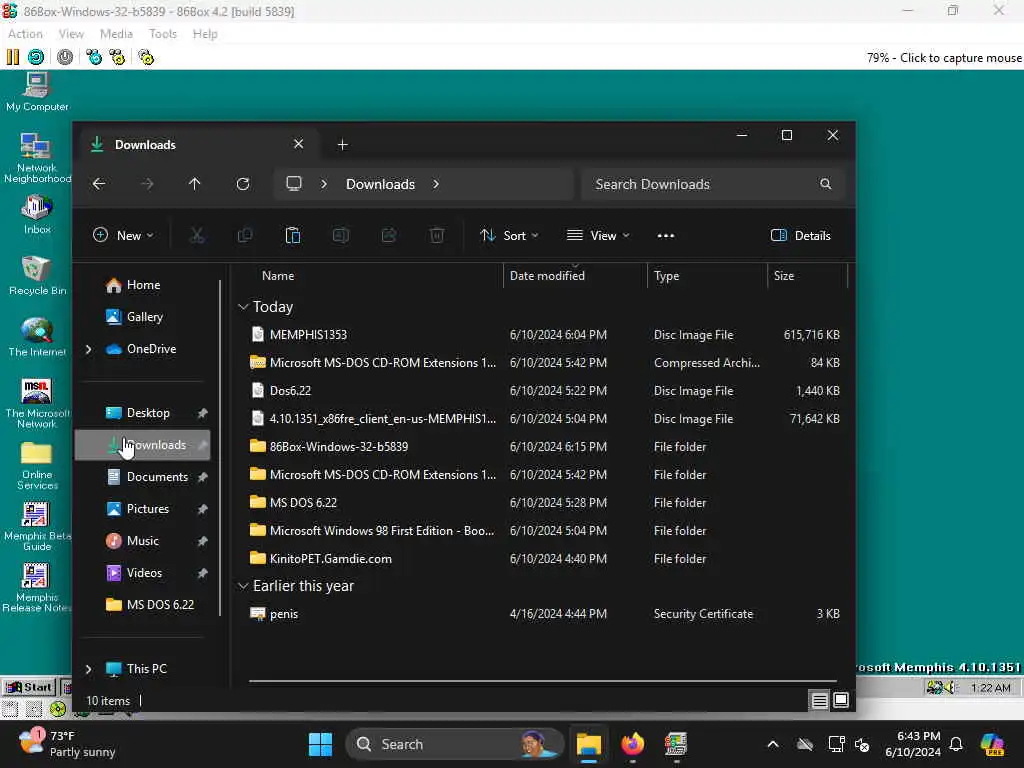Select My Computer desktop icon in Memphis
Image resolution: width=1024 pixels, height=768 pixels.
click(37, 92)
